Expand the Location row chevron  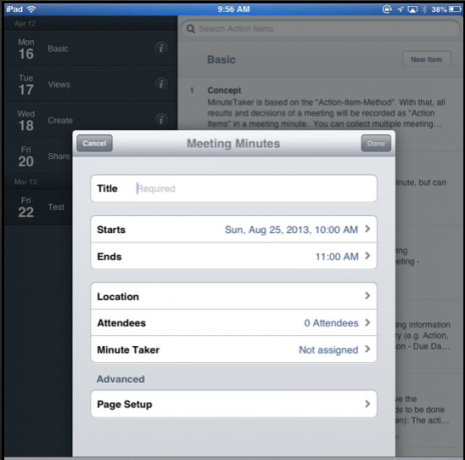(x=367, y=296)
